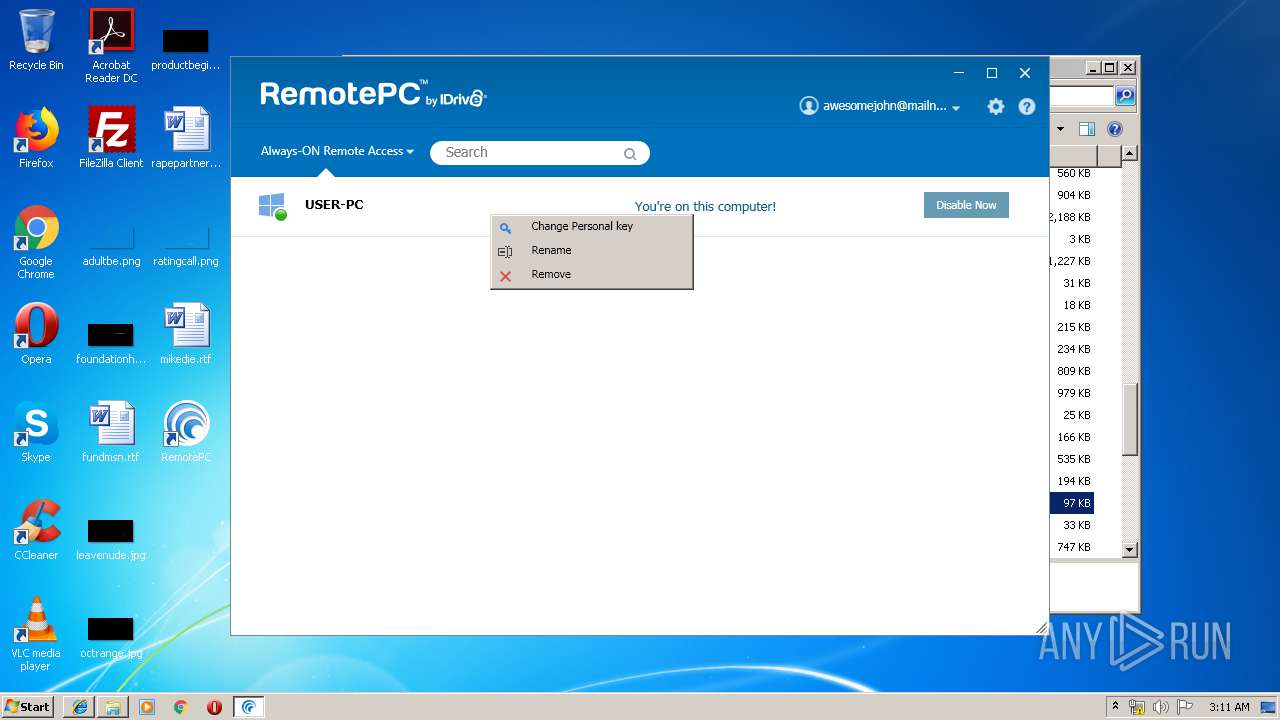Click the Explorer vertical scrollbar thumb
The width and height of the screenshot is (1280, 720).
click(x=1129, y=419)
